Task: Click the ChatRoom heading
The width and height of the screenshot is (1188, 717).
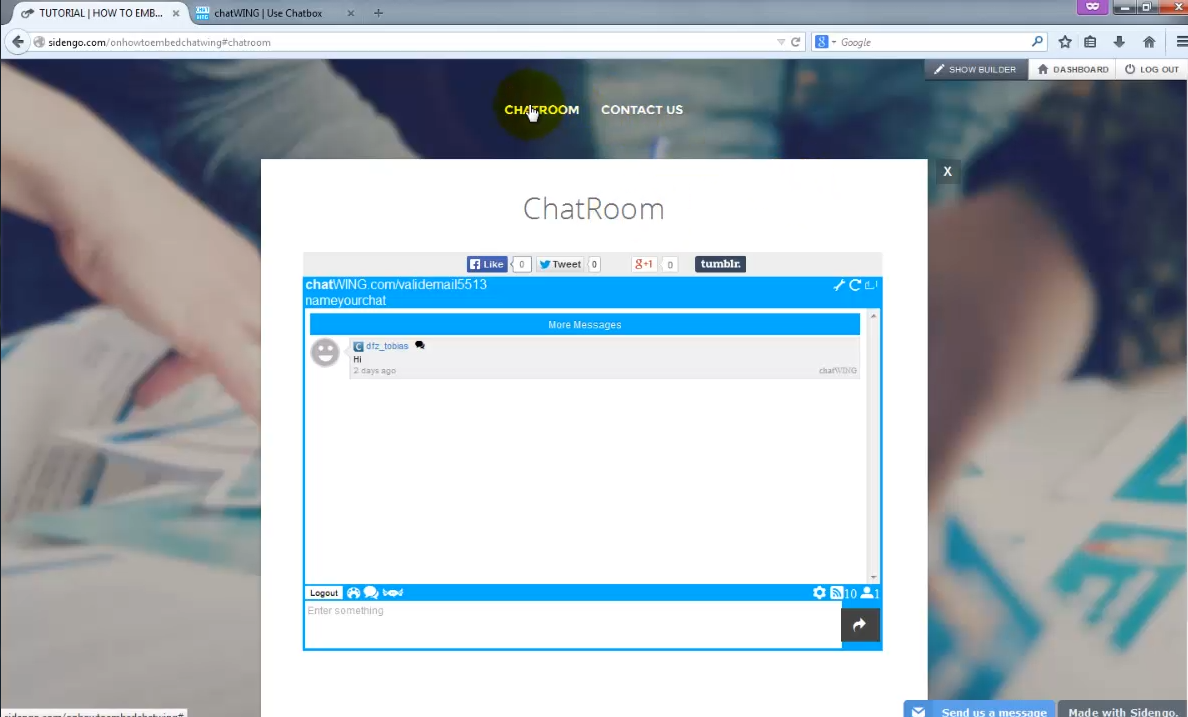Action: pos(593,208)
